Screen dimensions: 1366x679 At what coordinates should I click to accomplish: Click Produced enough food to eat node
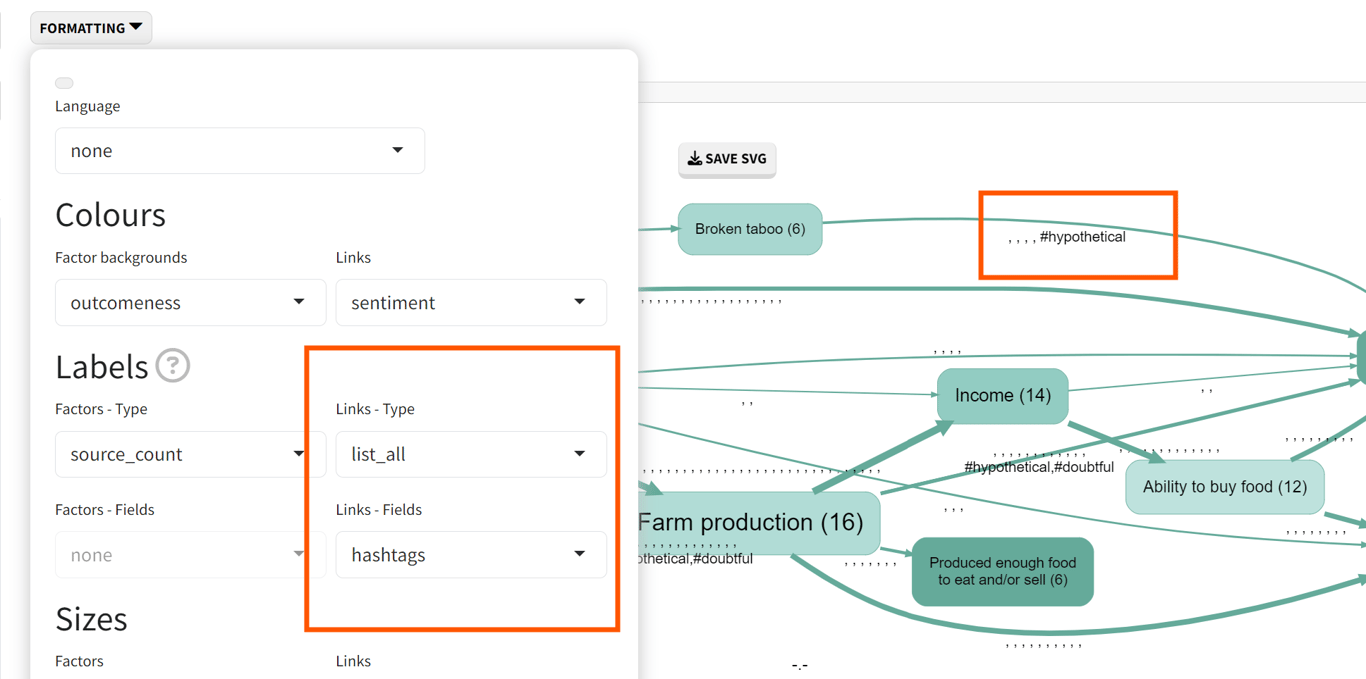pyautogui.click(x=1002, y=571)
